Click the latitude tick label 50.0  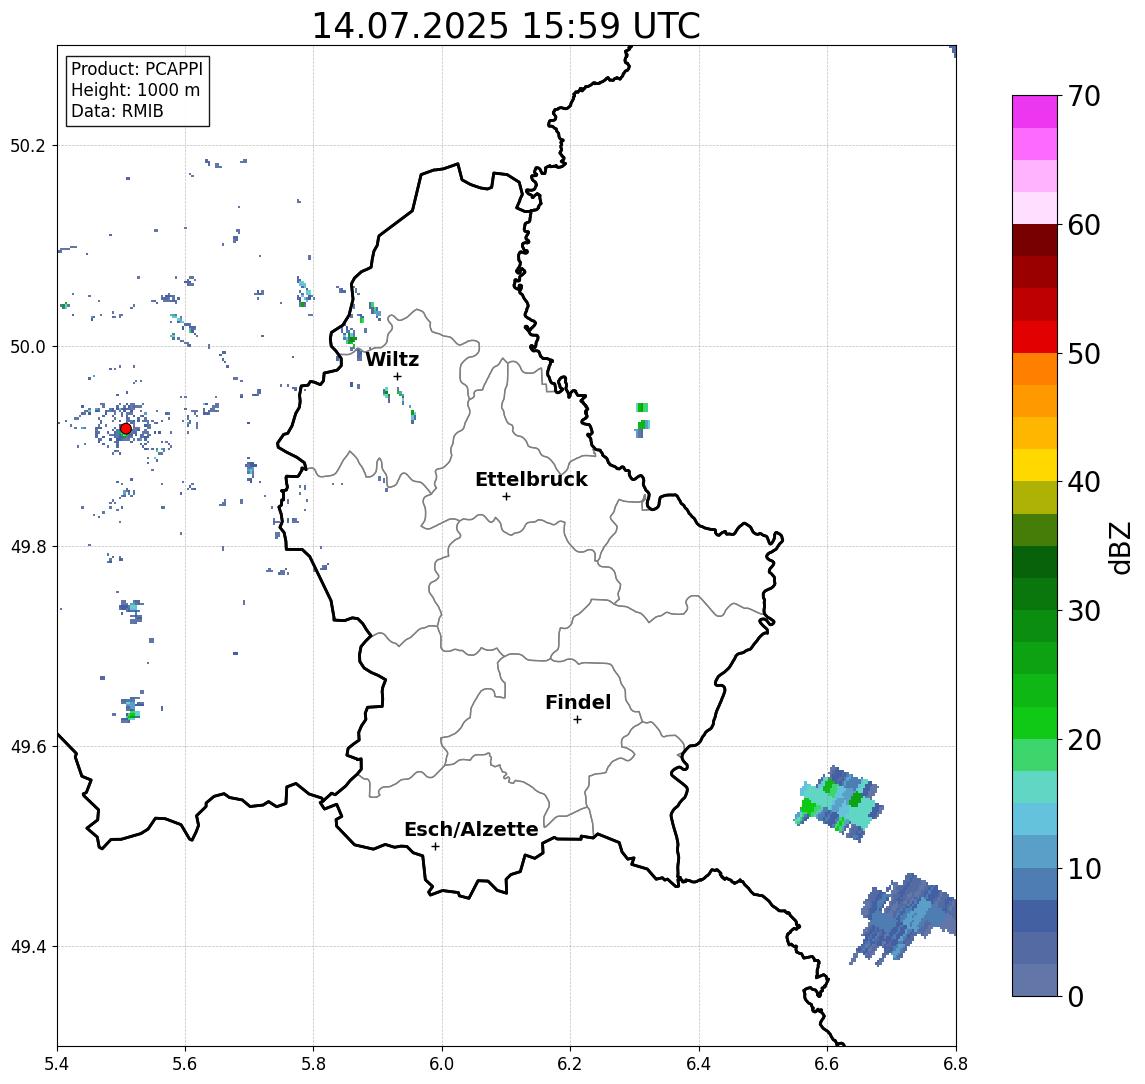point(28,346)
